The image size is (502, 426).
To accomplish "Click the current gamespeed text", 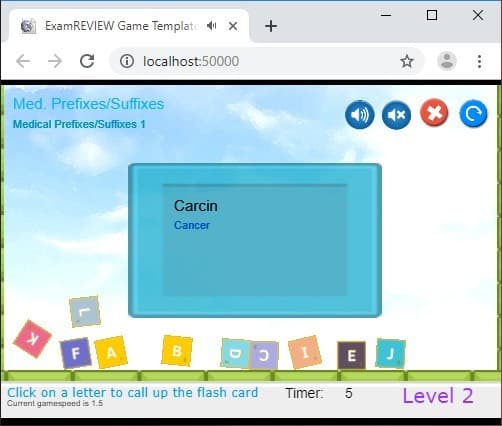I will click(x=55, y=403).
